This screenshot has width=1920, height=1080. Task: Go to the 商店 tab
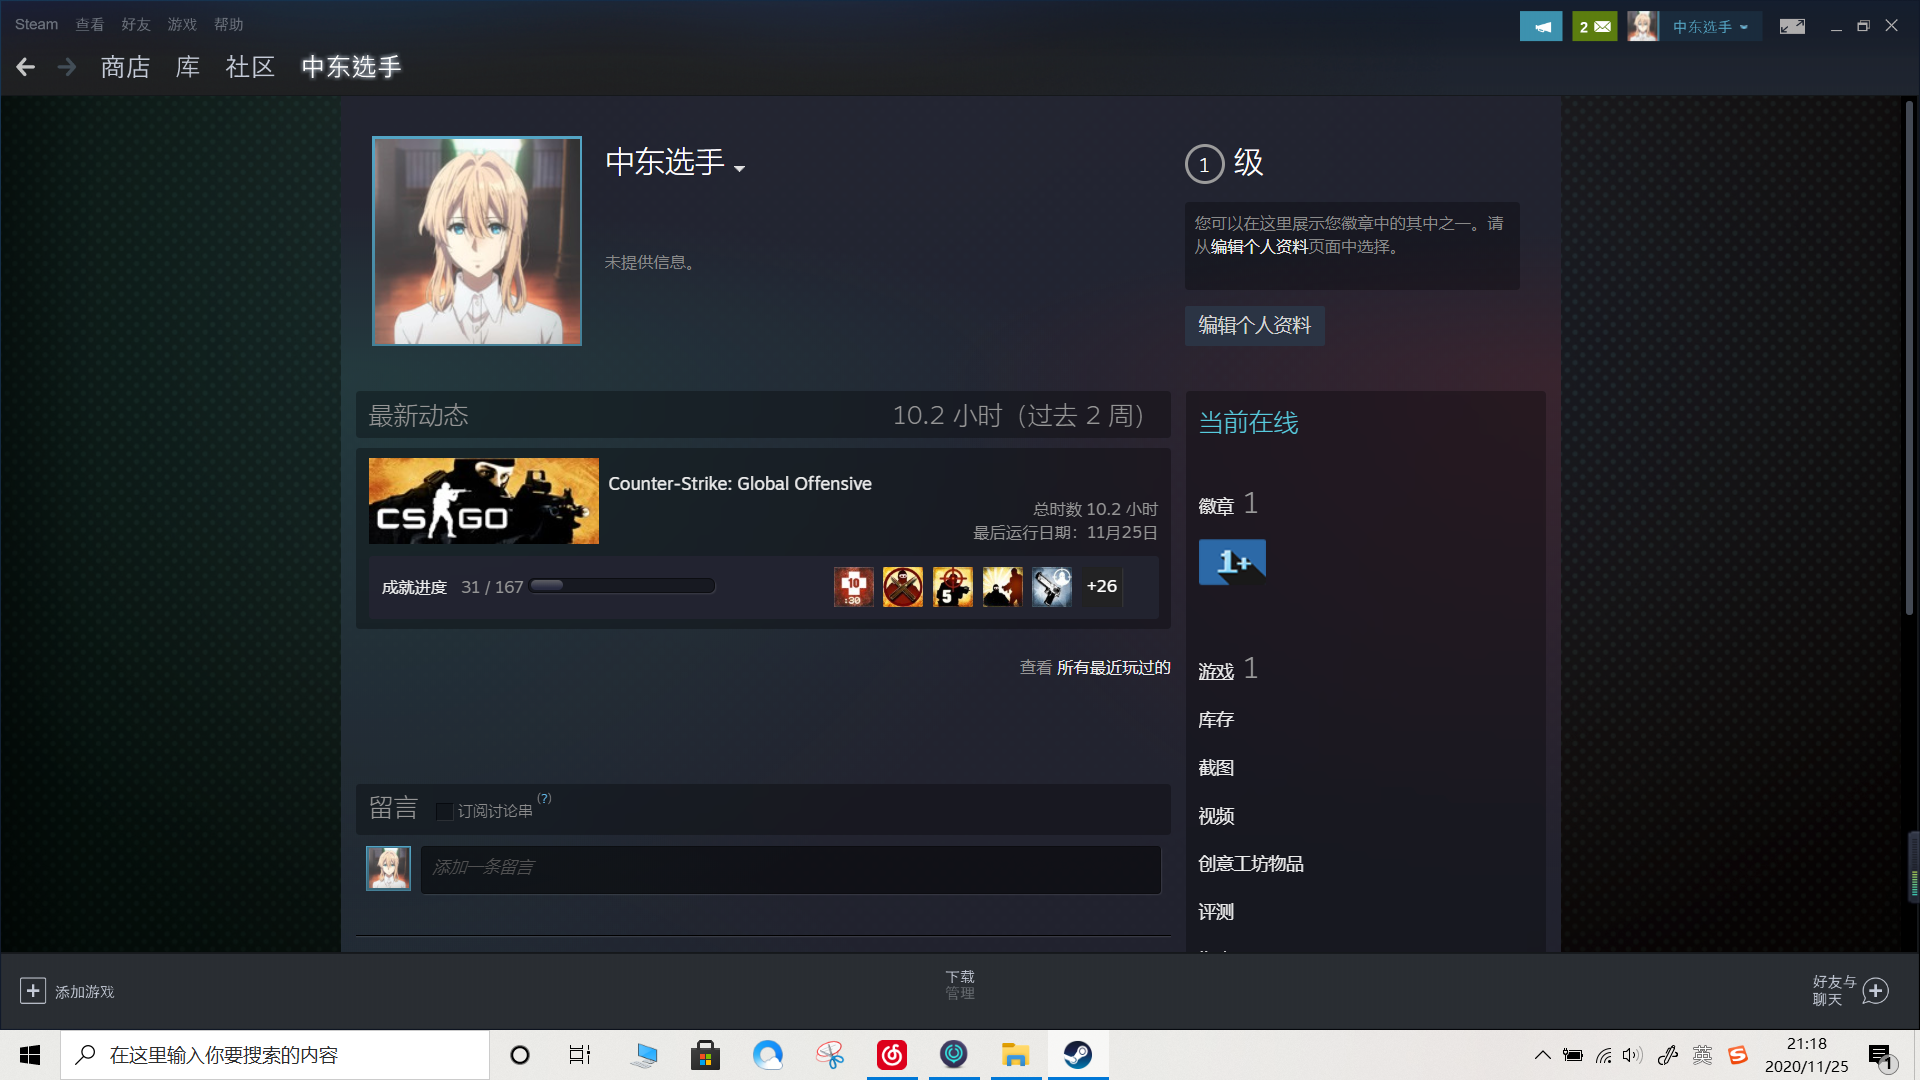point(126,67)
